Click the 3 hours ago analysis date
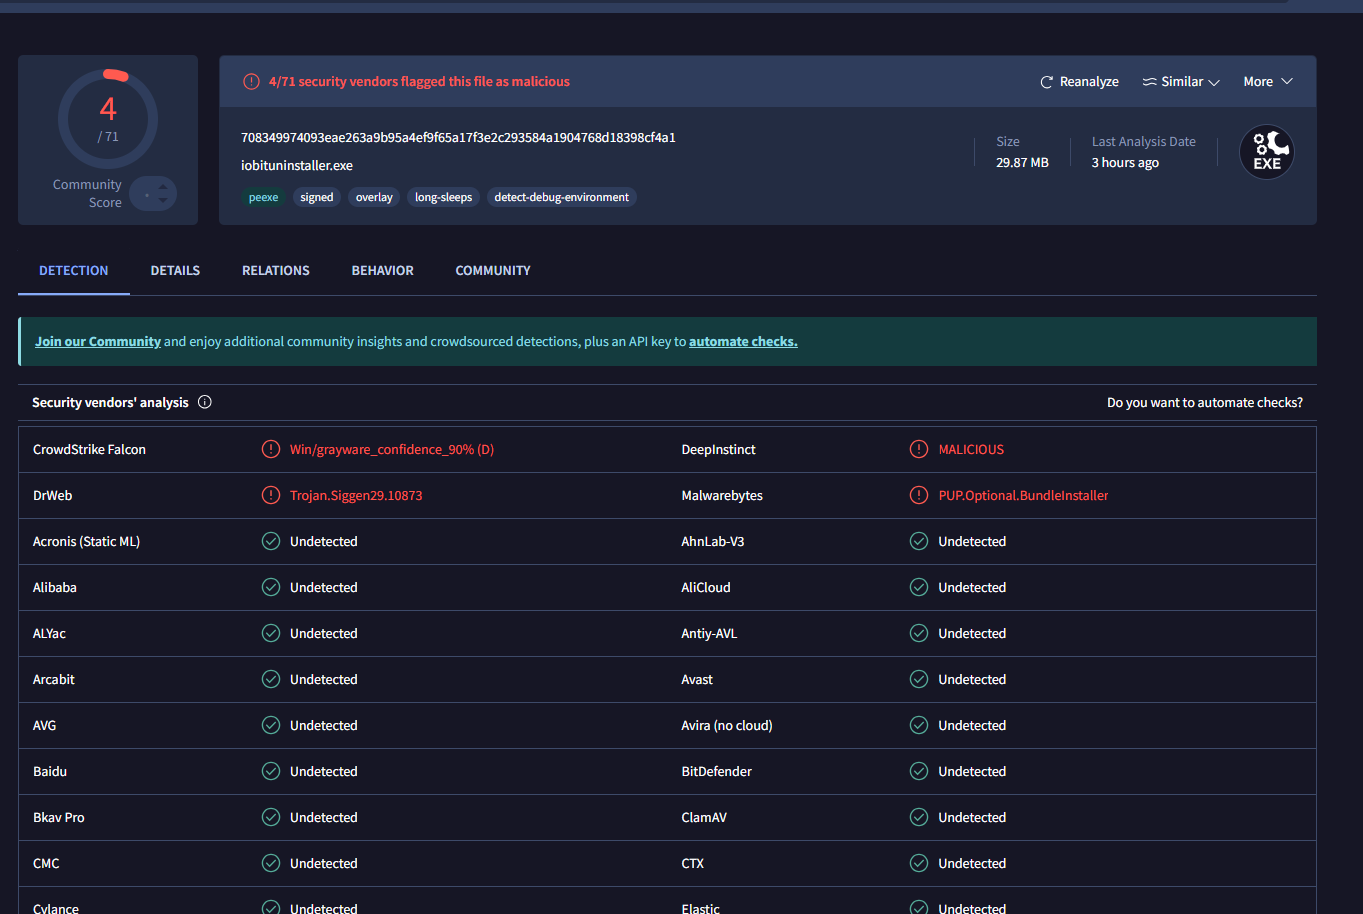This screenshot has width=1363, height=914. click(x=1125, y=163)
